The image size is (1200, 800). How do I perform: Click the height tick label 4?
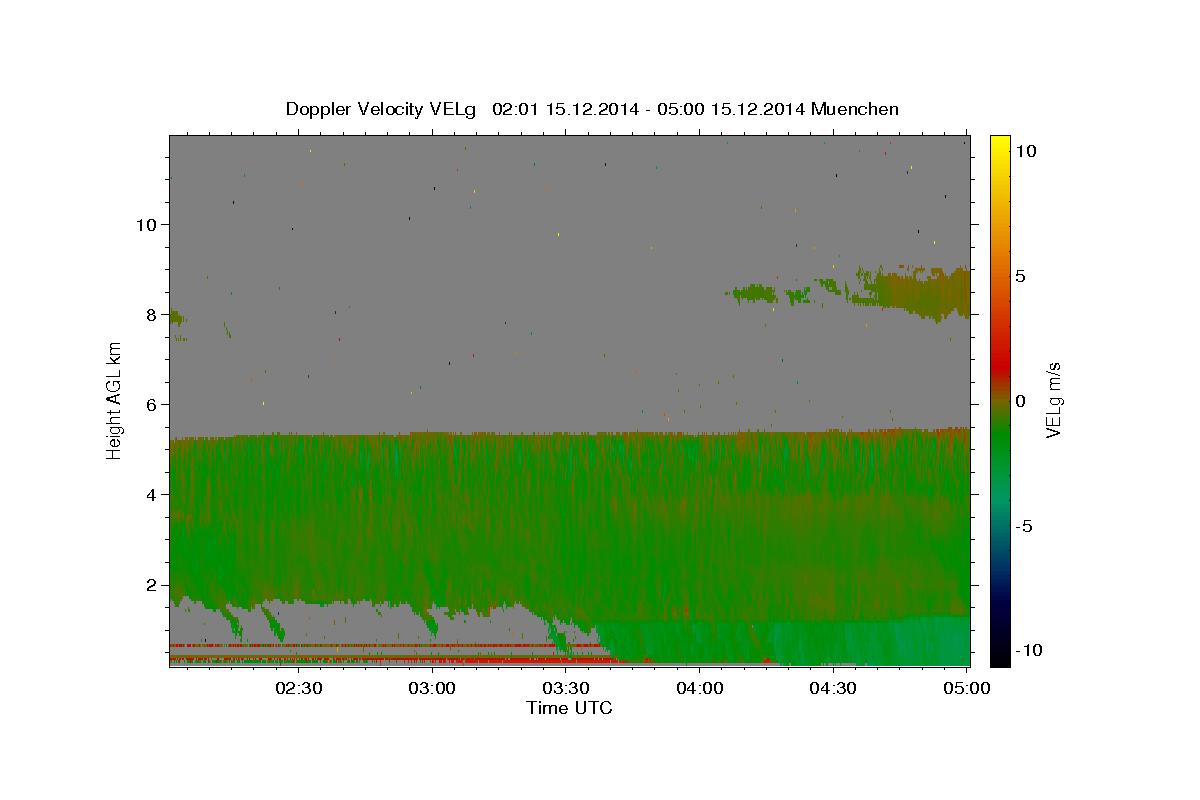click(152, 494)
